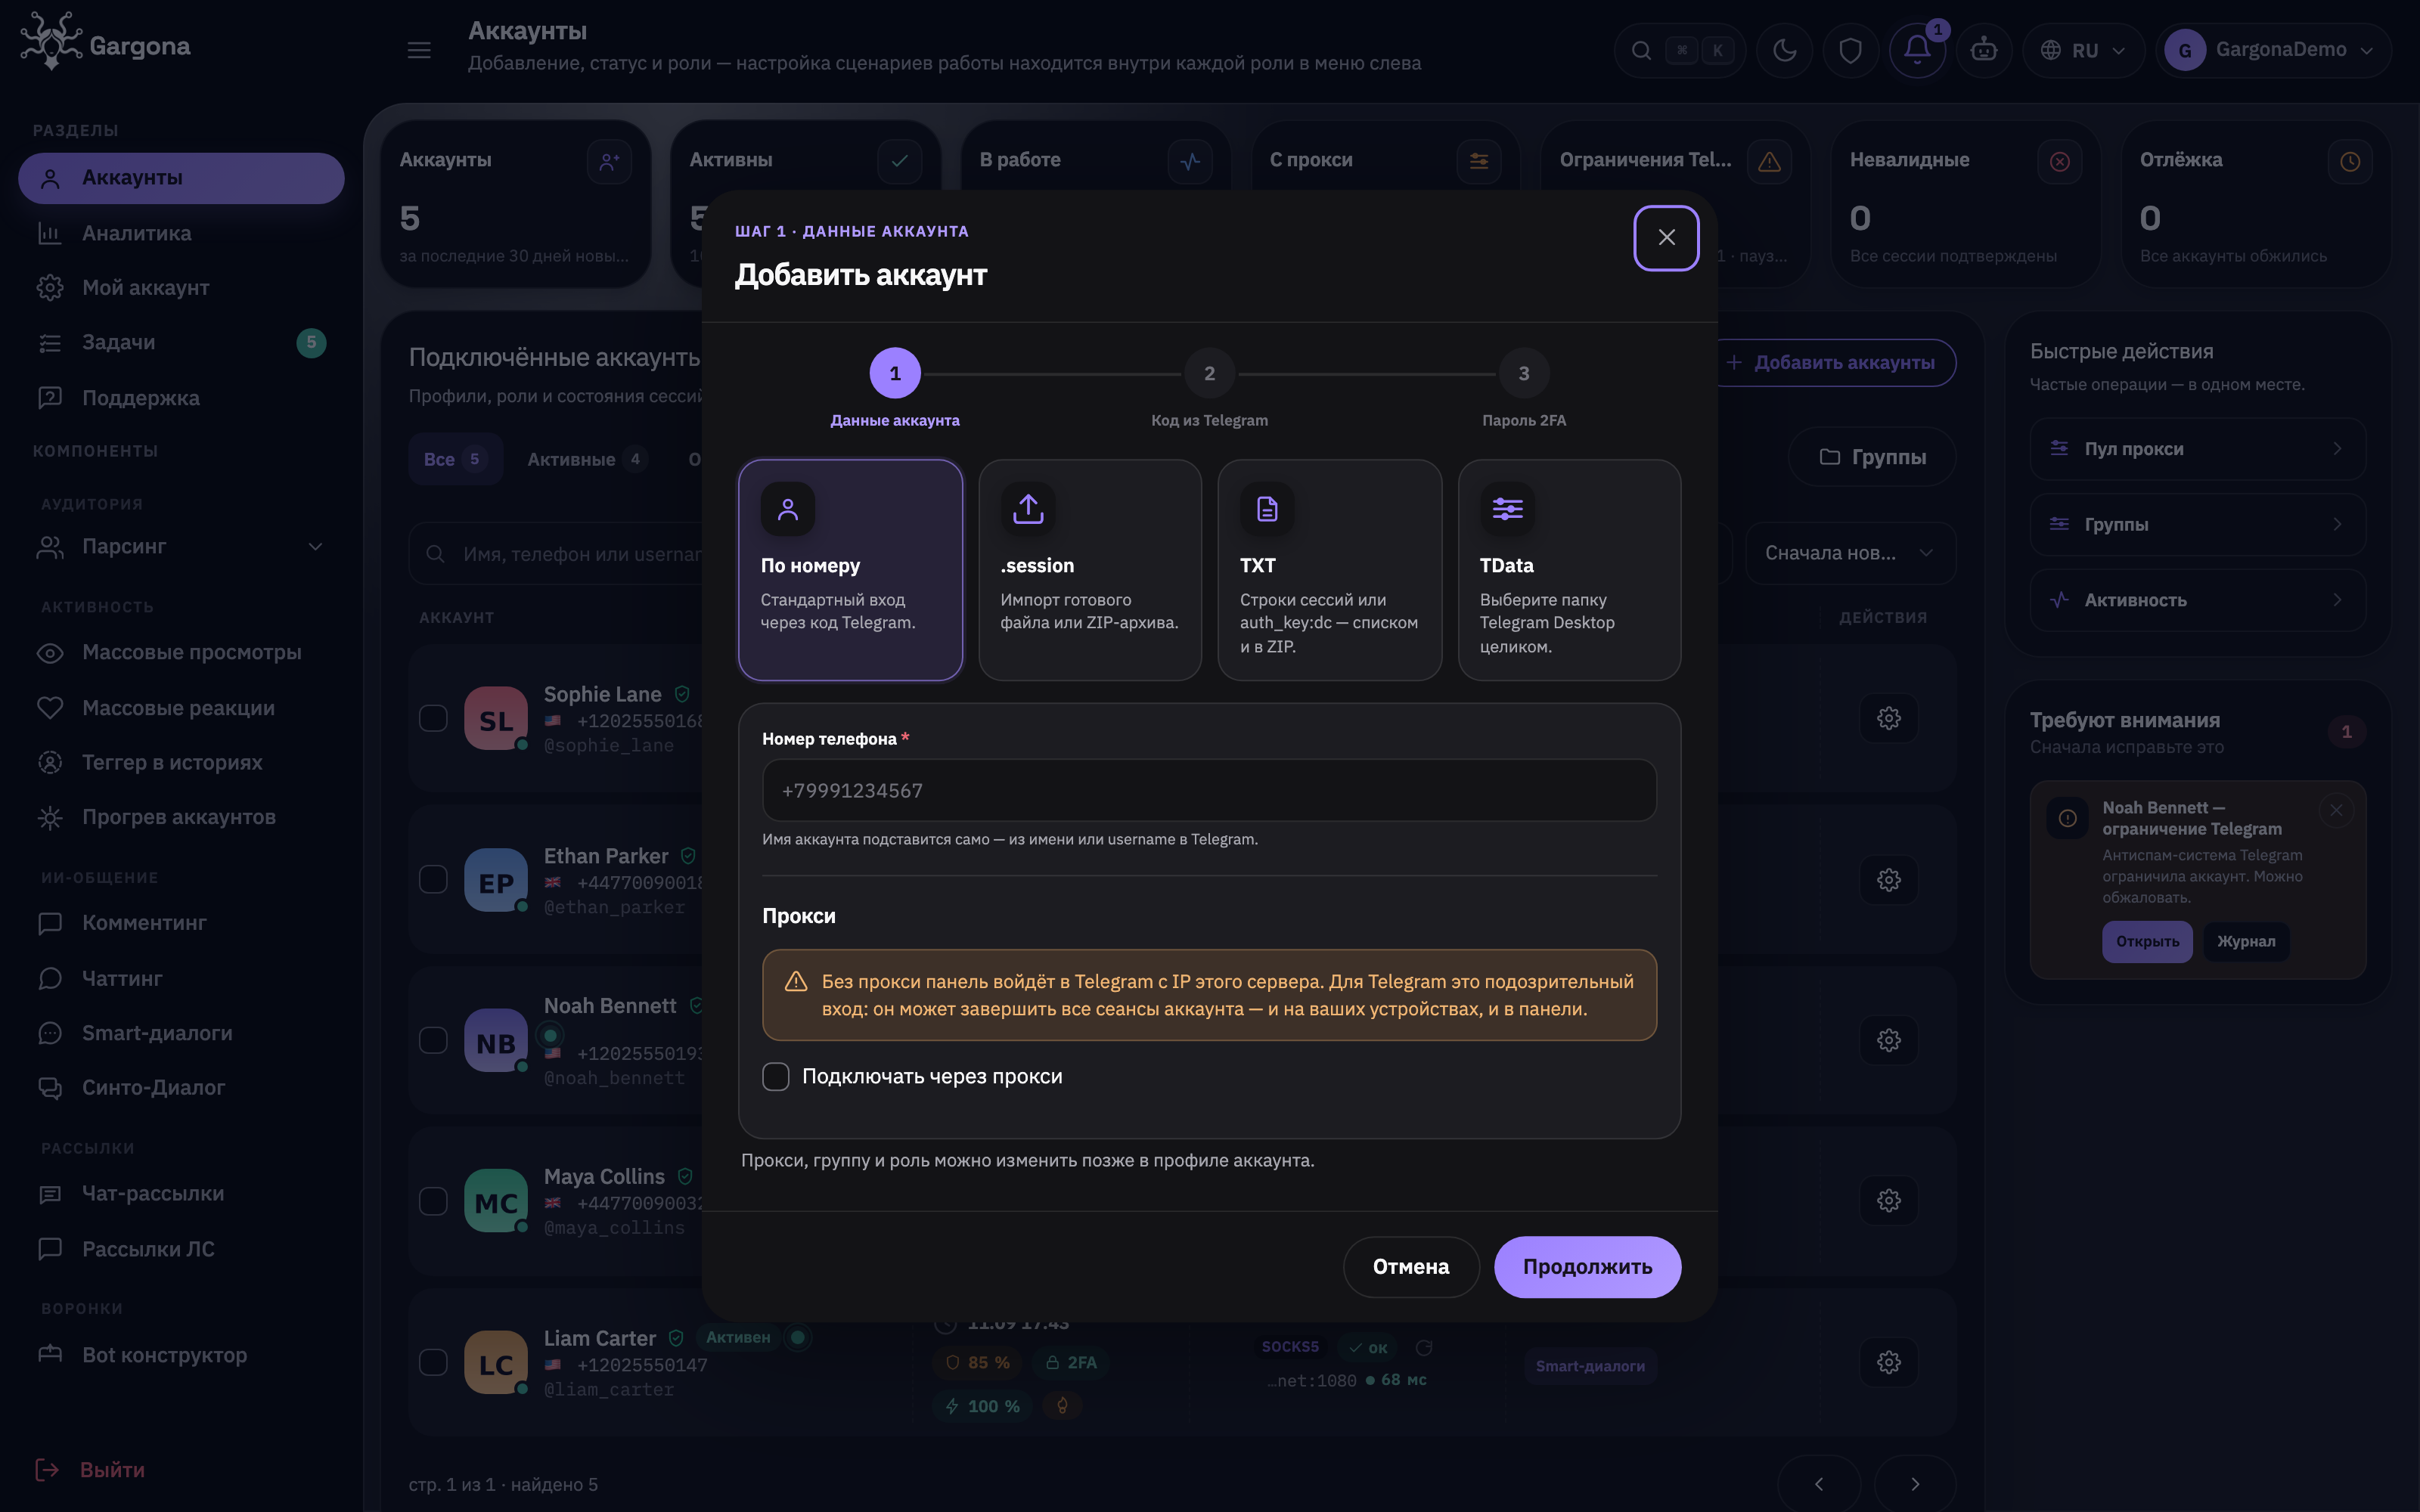Choose the .session import method
Screen dimensions: 2420x1512
tap(1090, 570)
